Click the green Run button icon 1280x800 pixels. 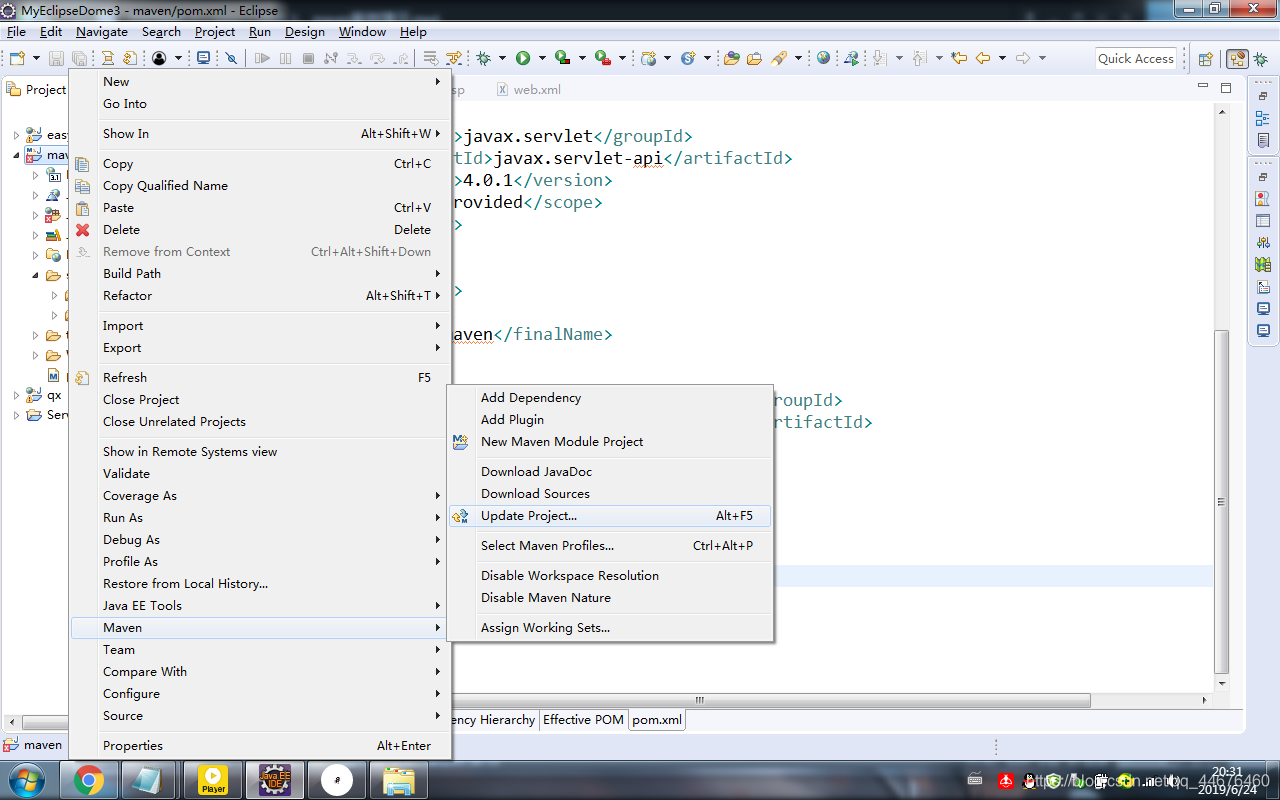pyautogui.click(x=522, y=58)
